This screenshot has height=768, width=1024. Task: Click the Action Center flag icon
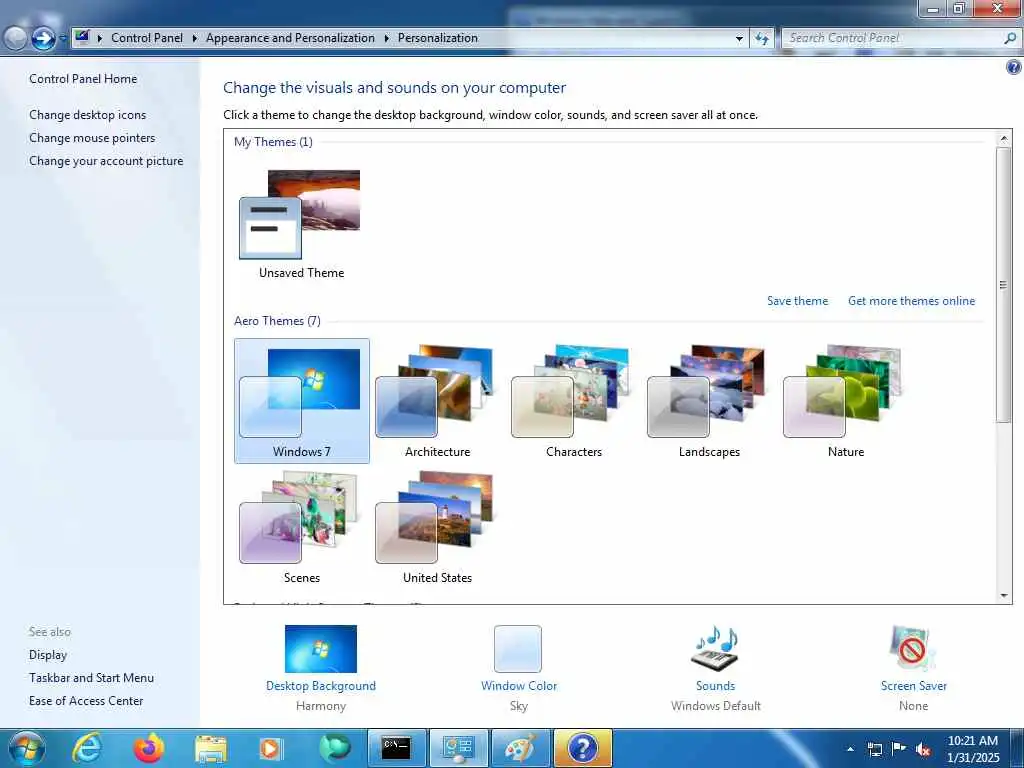(x=899, y=748)
